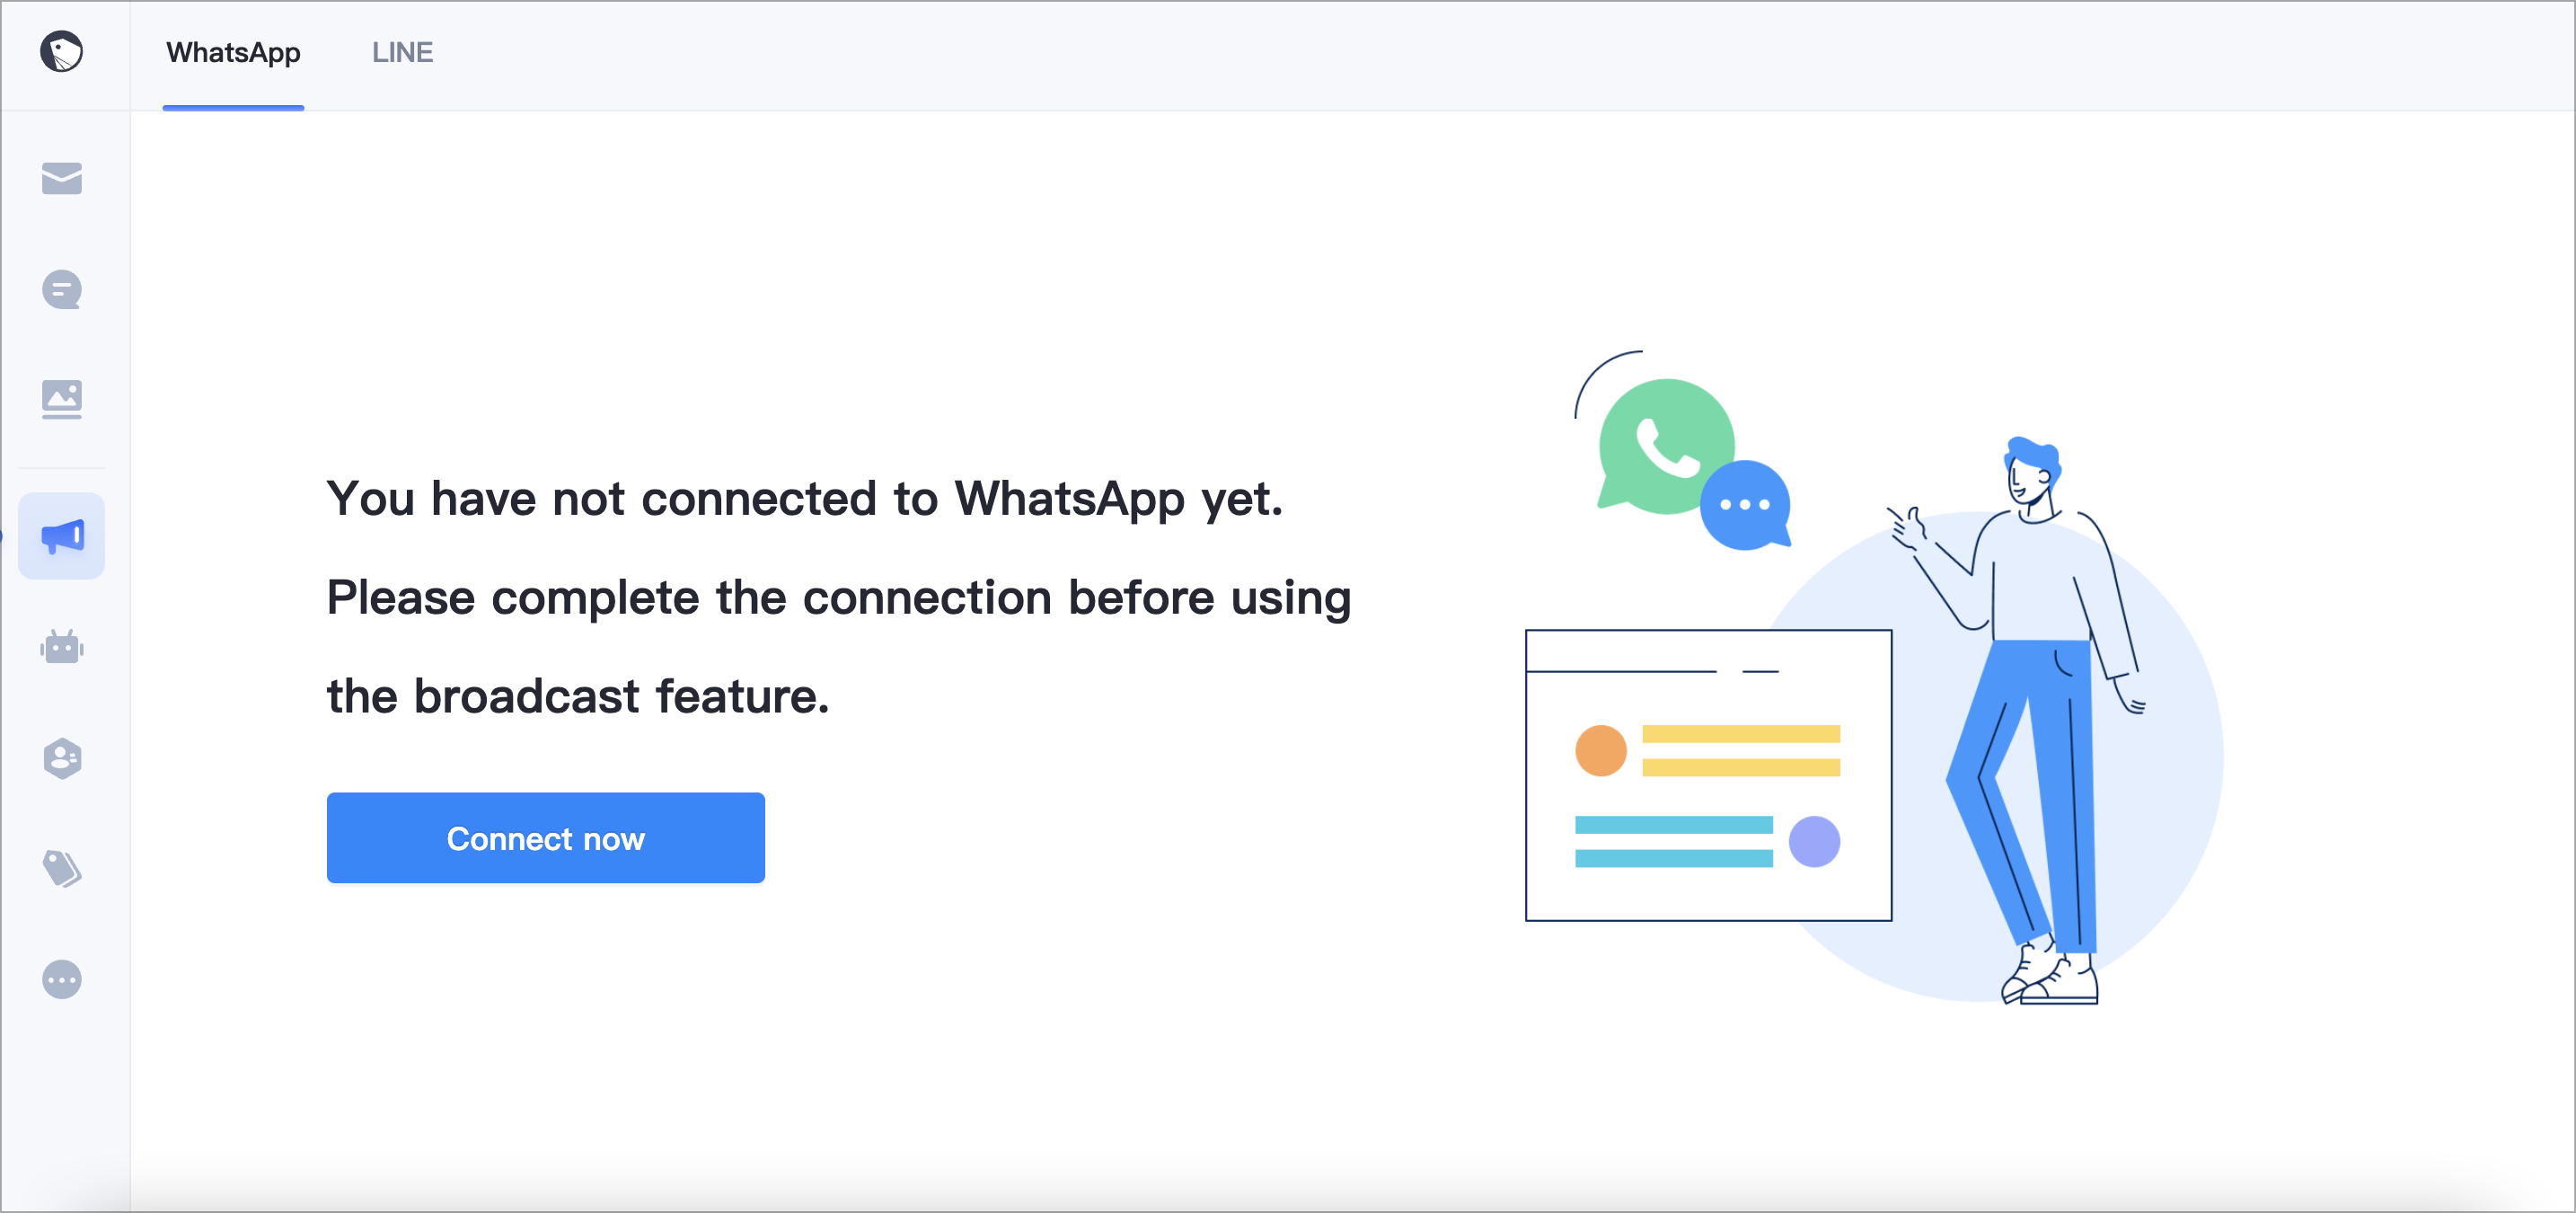Select the broadcast megaphone icon
This screenshot has width=2576, height=1213.
tap(62, 536)
